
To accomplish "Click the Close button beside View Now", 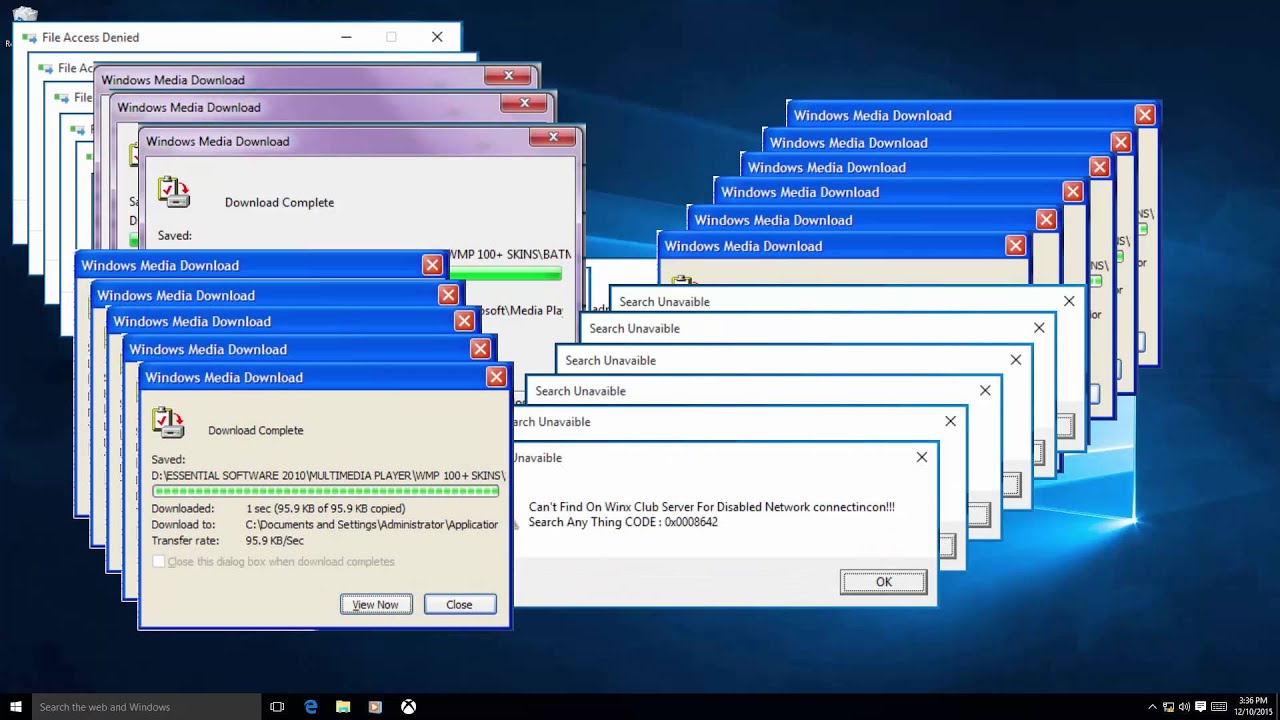I will pos(459,604).
